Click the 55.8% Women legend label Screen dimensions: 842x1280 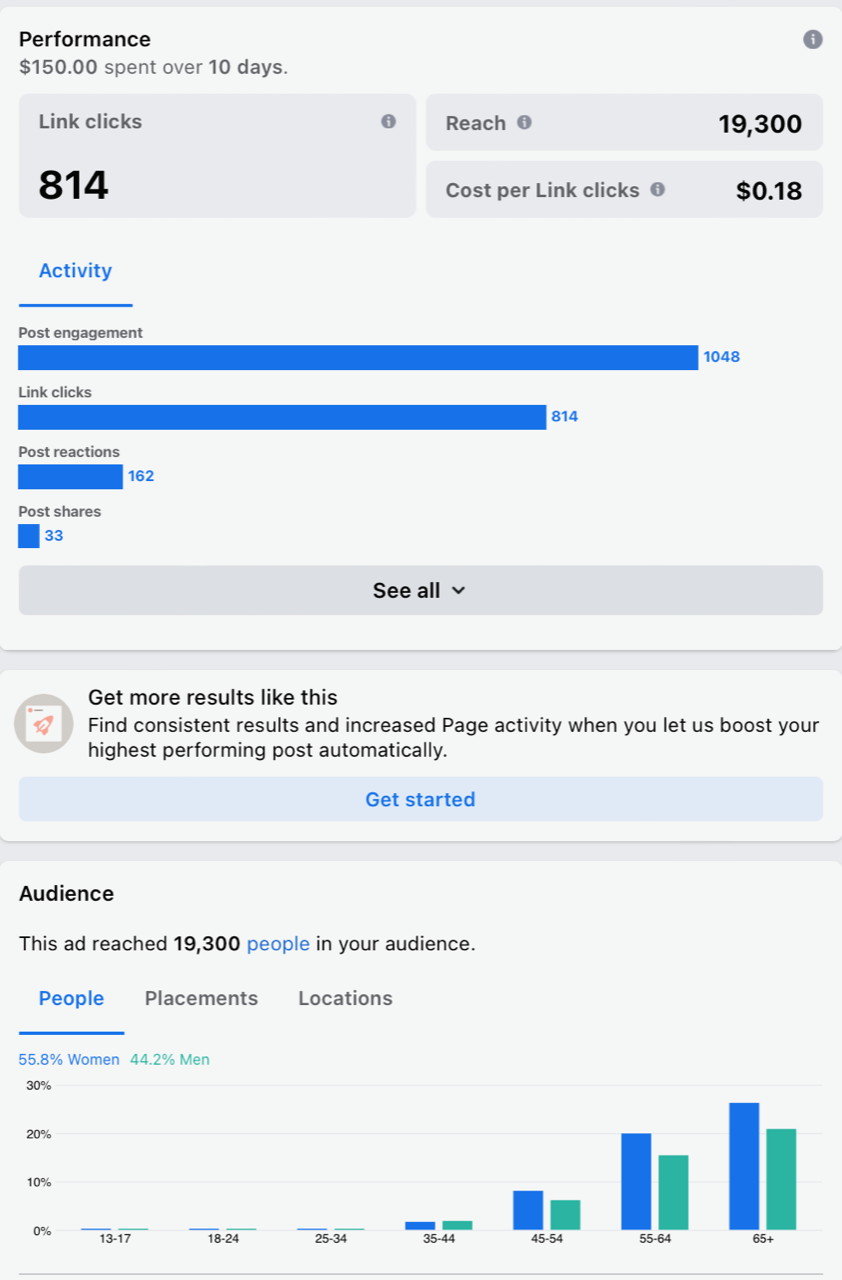[x=69, y=1060]
